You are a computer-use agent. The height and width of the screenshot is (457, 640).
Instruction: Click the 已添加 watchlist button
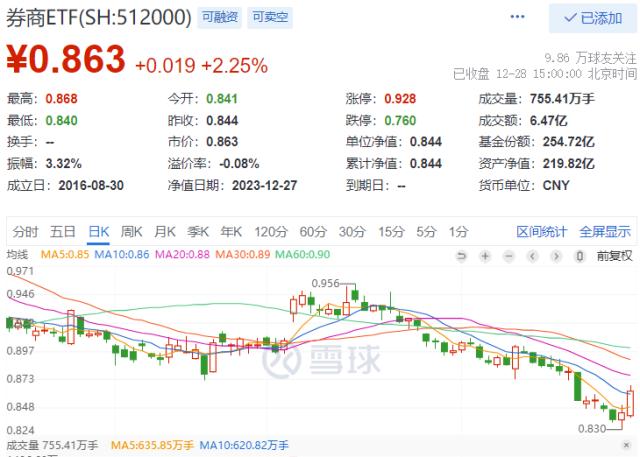coord(593,18)
